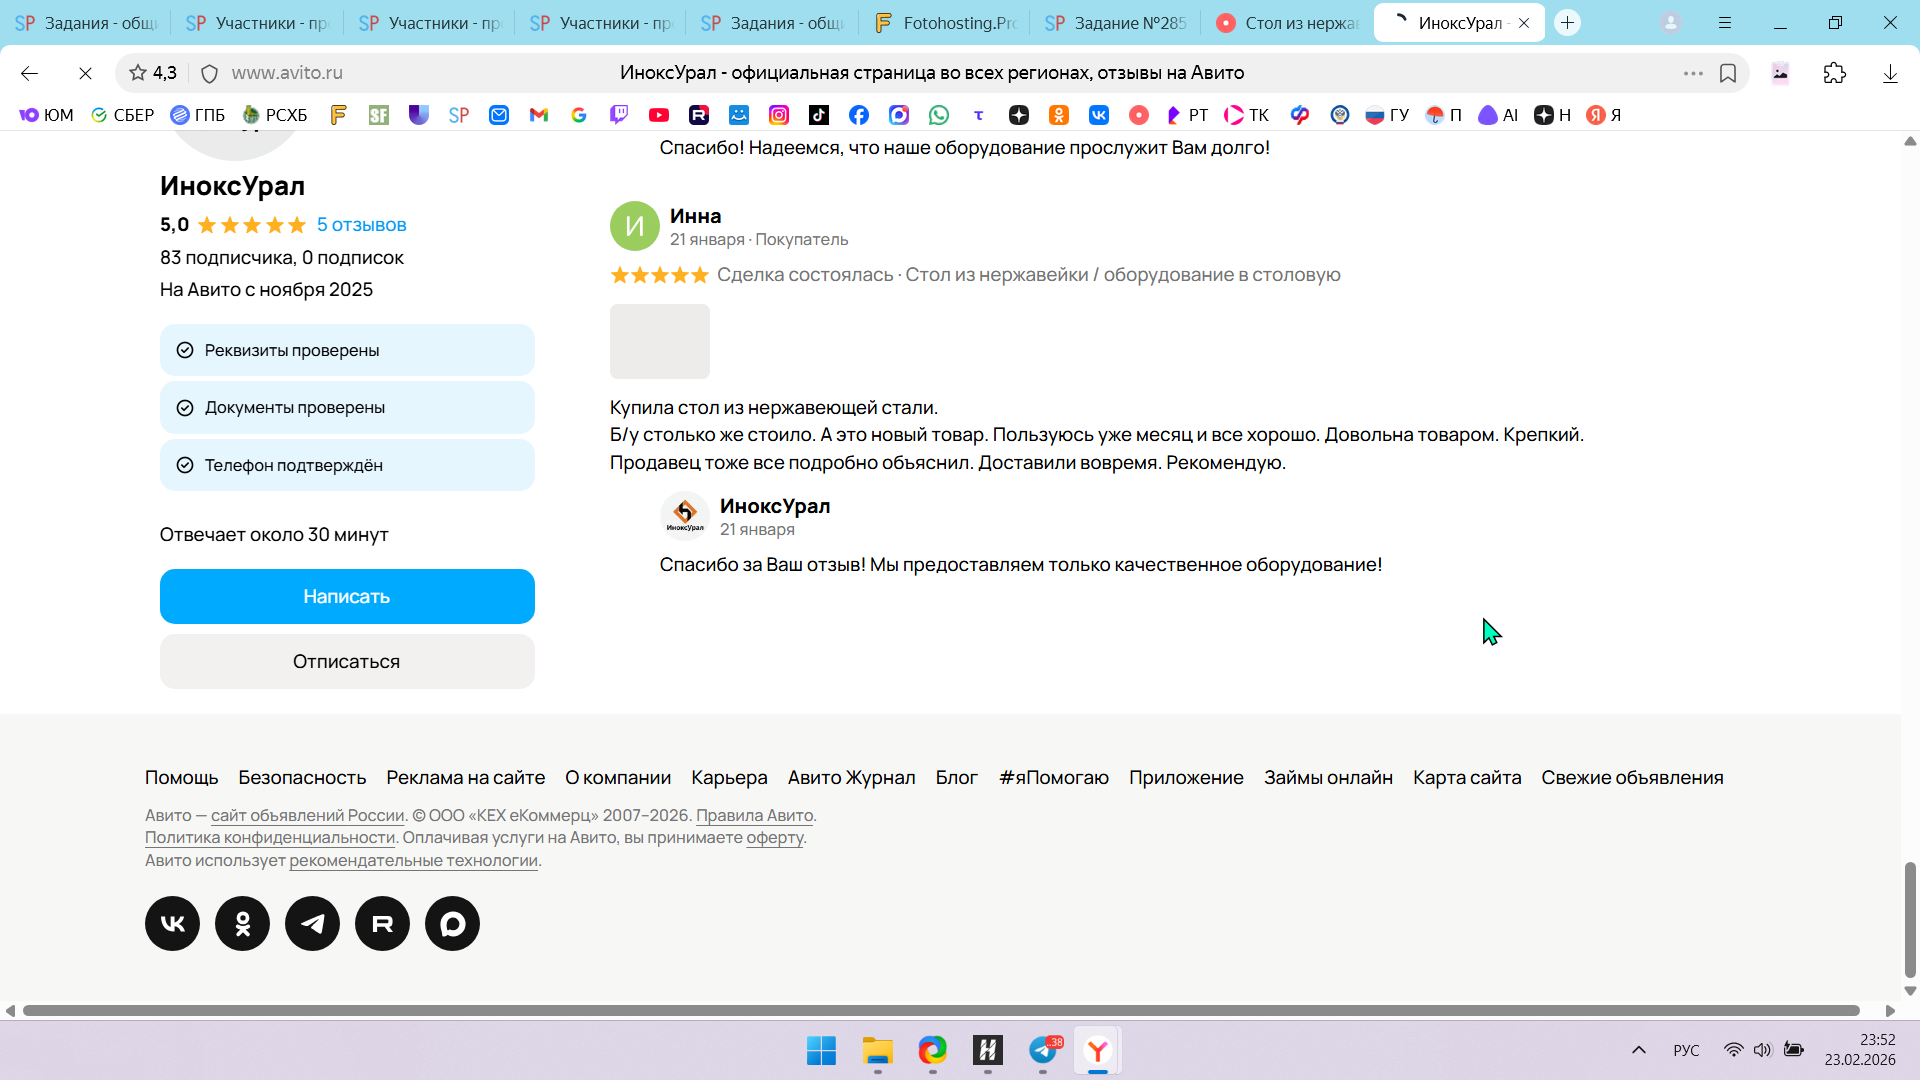The width and height of the screenshot is (1920, 1080).
Task: Click the Отписаться subscription button
Action: tap(347, 661)
